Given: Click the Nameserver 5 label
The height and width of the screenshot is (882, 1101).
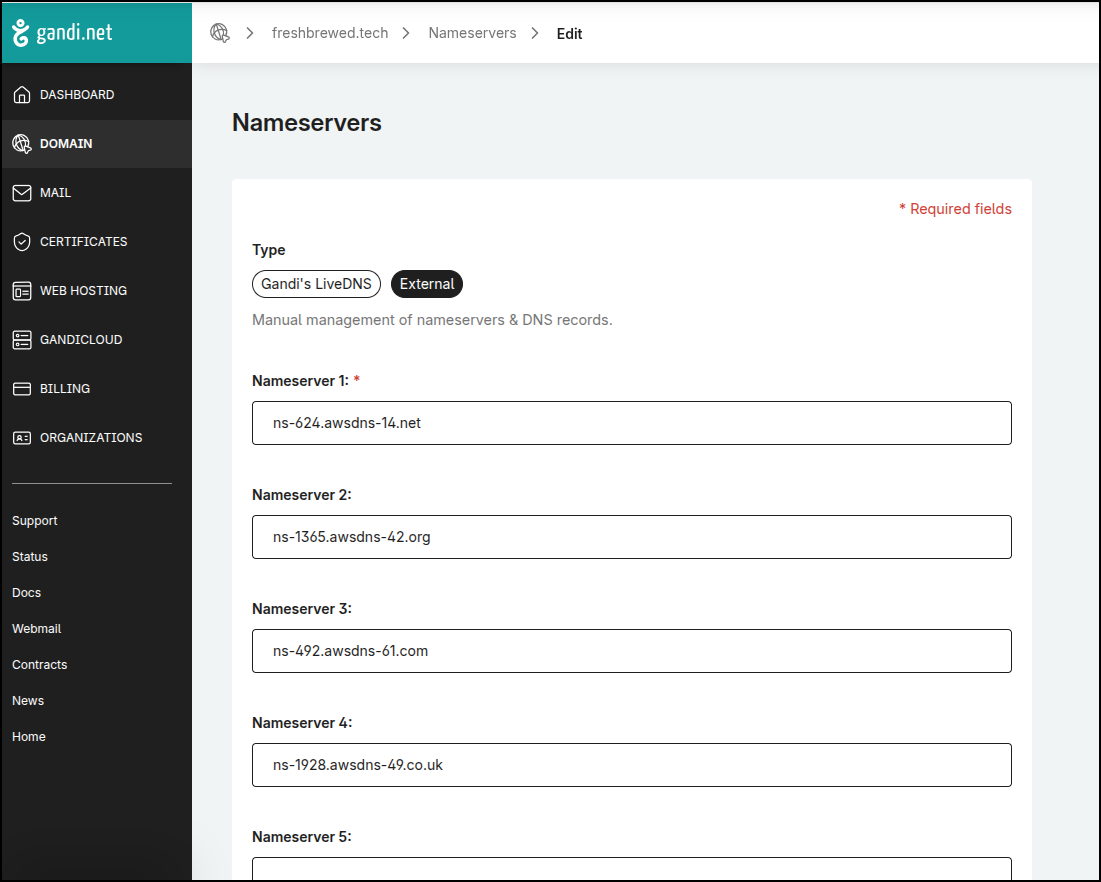Looking at the screenshot, I should tap(301, 837).
